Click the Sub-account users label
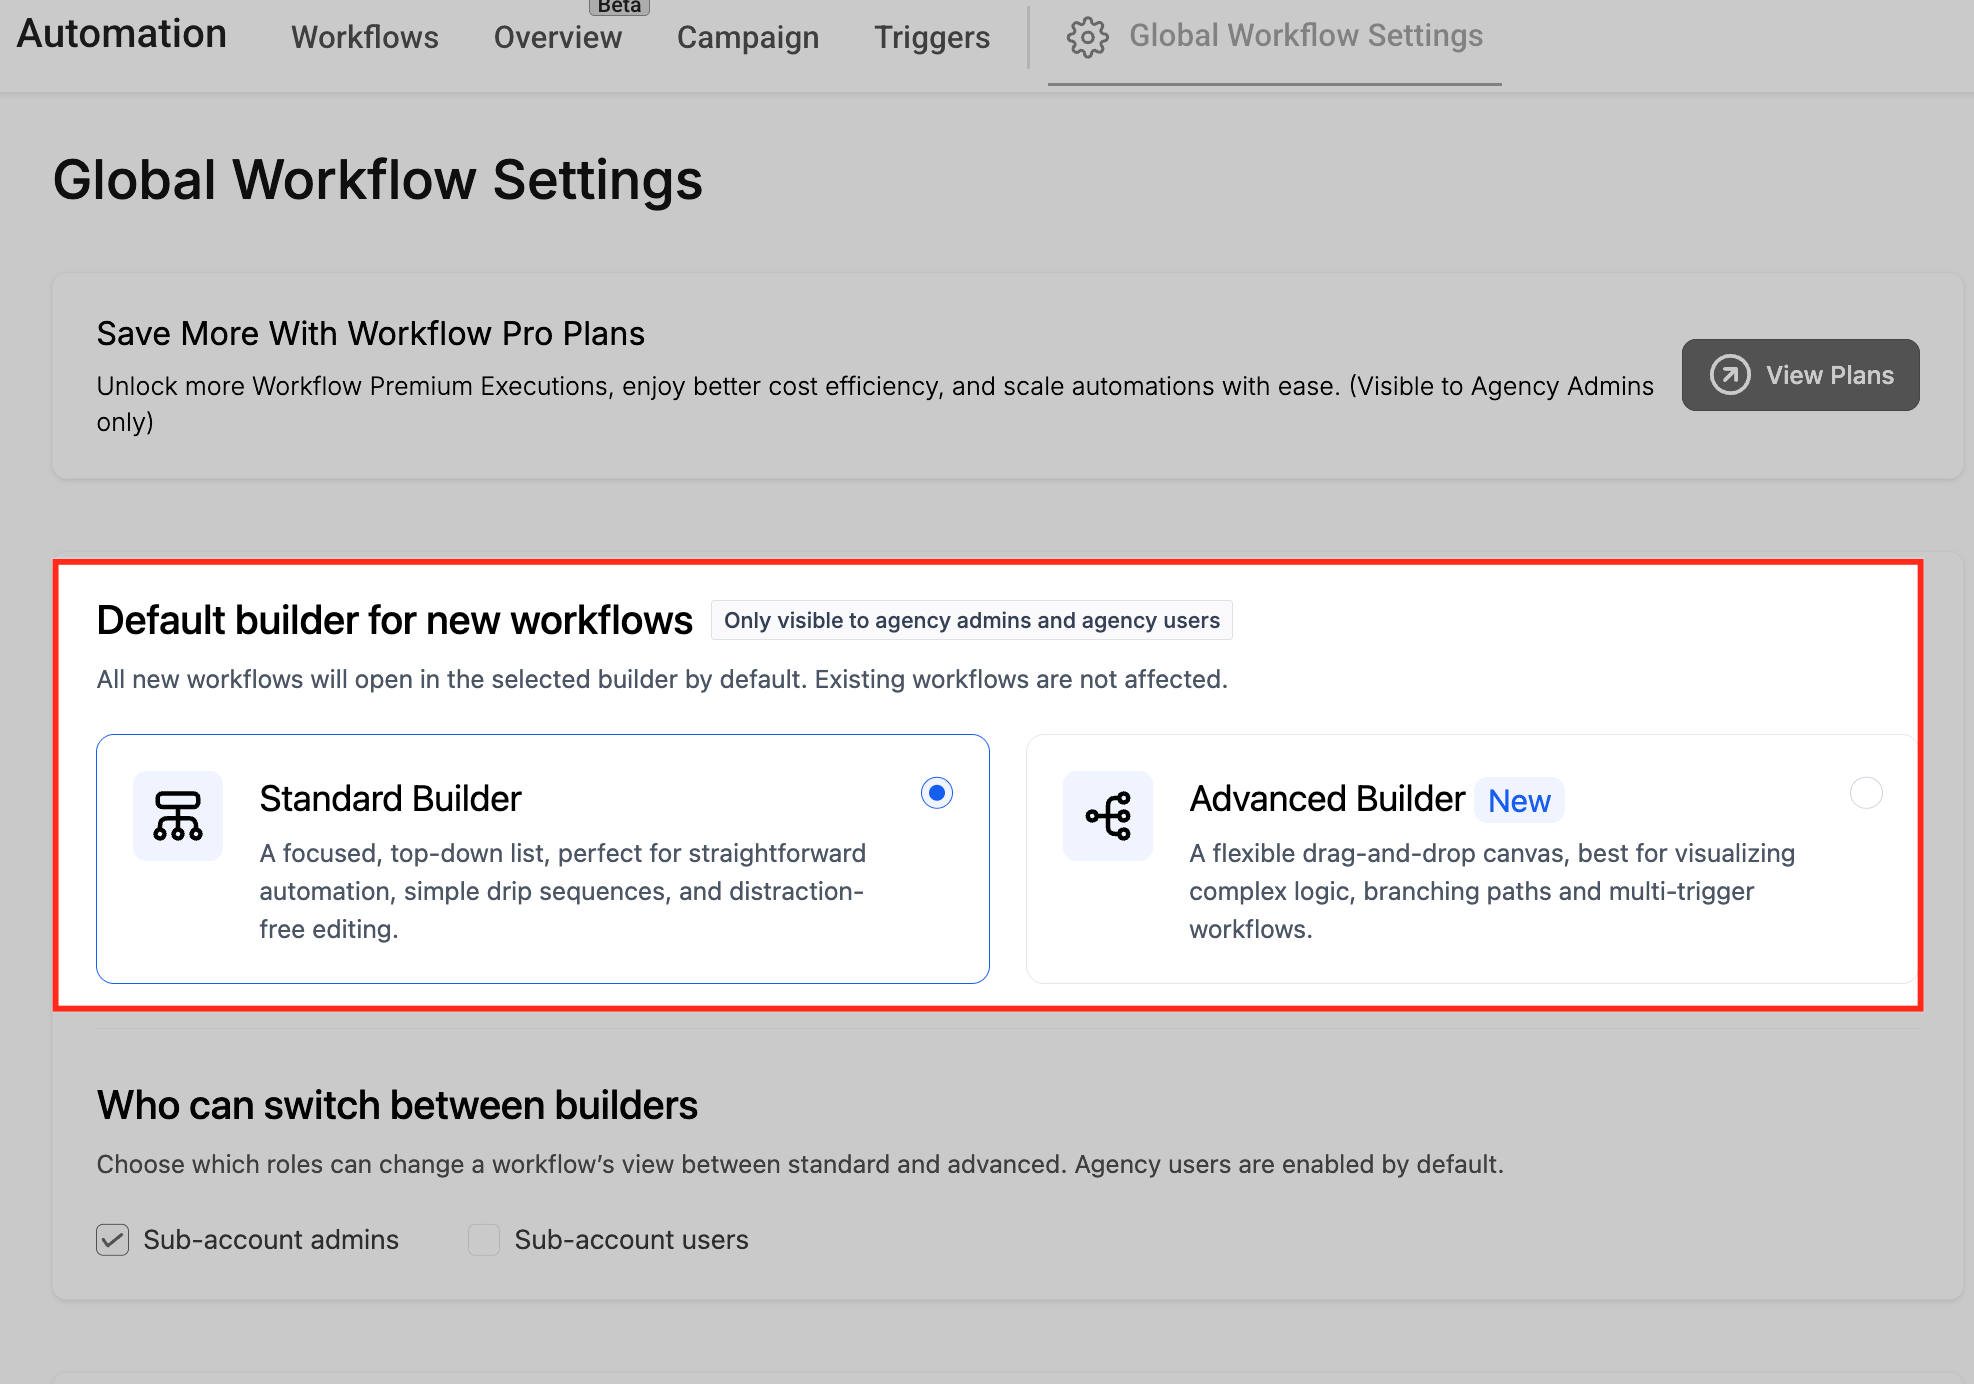The height and width of the screenshot is (1384, 1974). (631, 1240)
